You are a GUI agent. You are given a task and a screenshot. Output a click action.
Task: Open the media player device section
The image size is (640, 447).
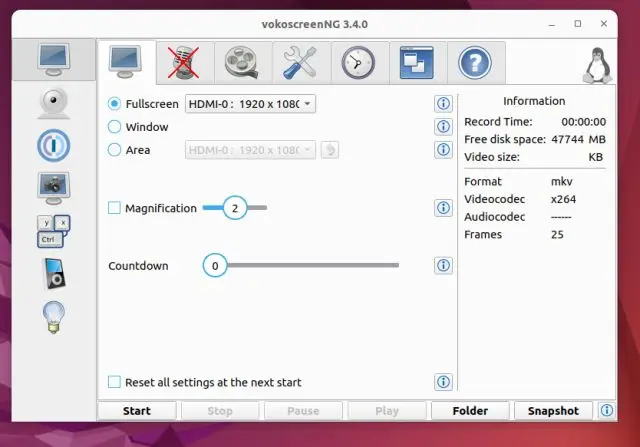[x=53, y=274]
